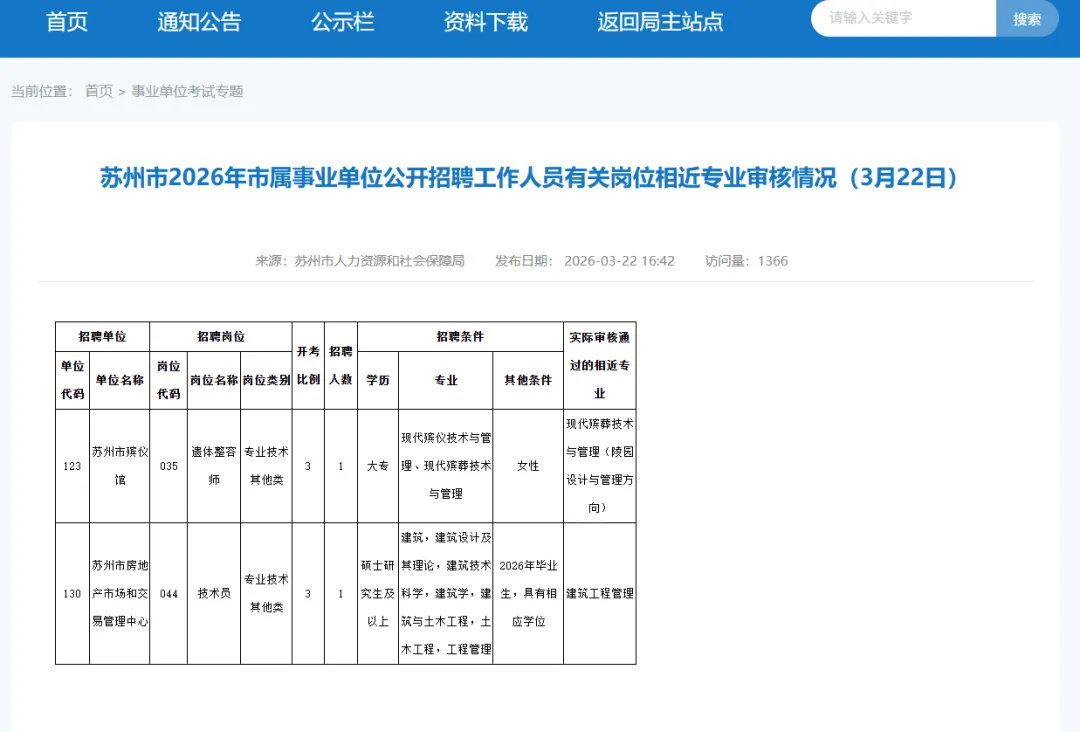Click the 遗体整容师 position cell
1080x732 pixels.
(214, 466)
